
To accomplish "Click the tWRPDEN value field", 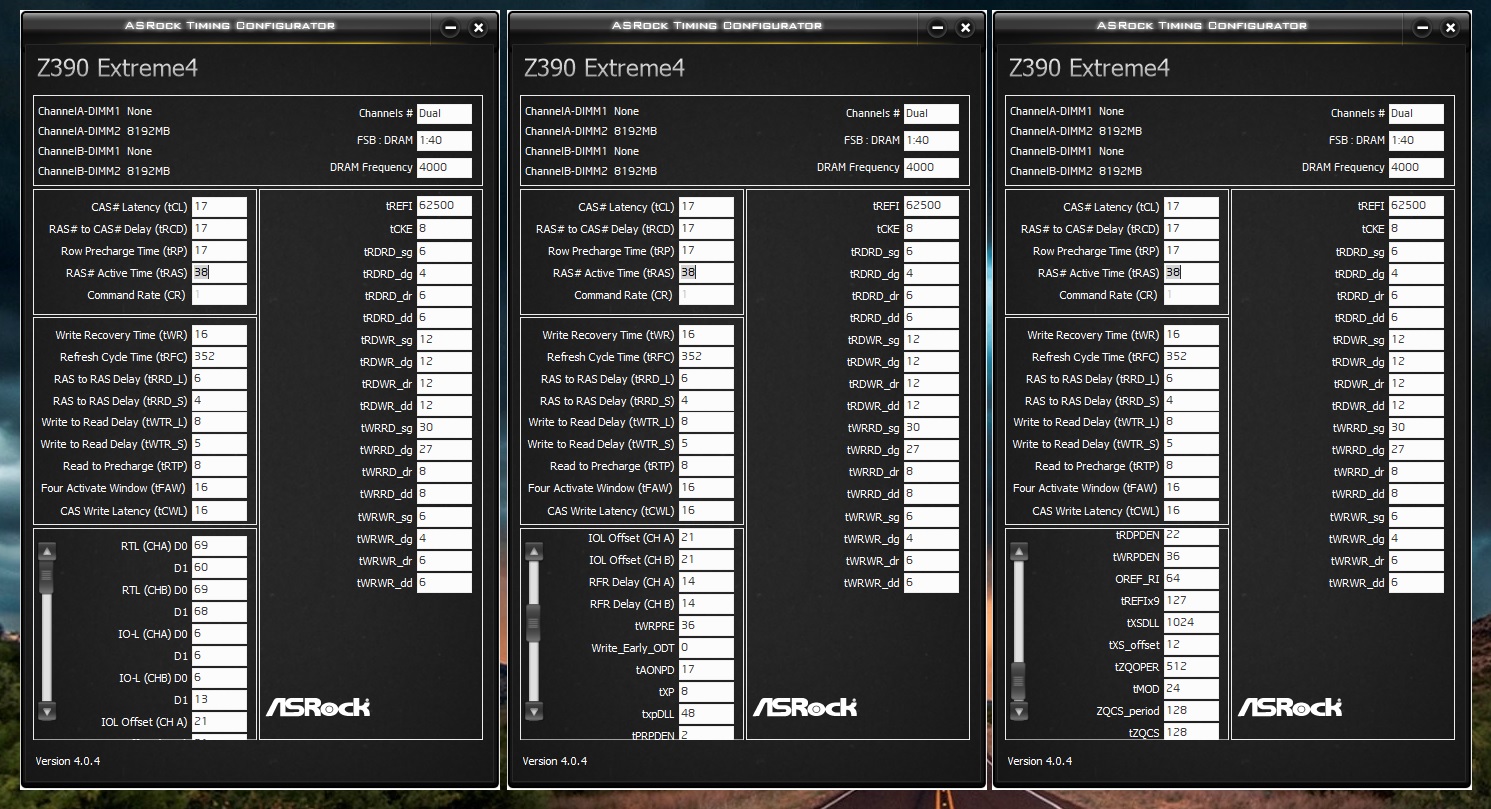I will [1191, 557].
